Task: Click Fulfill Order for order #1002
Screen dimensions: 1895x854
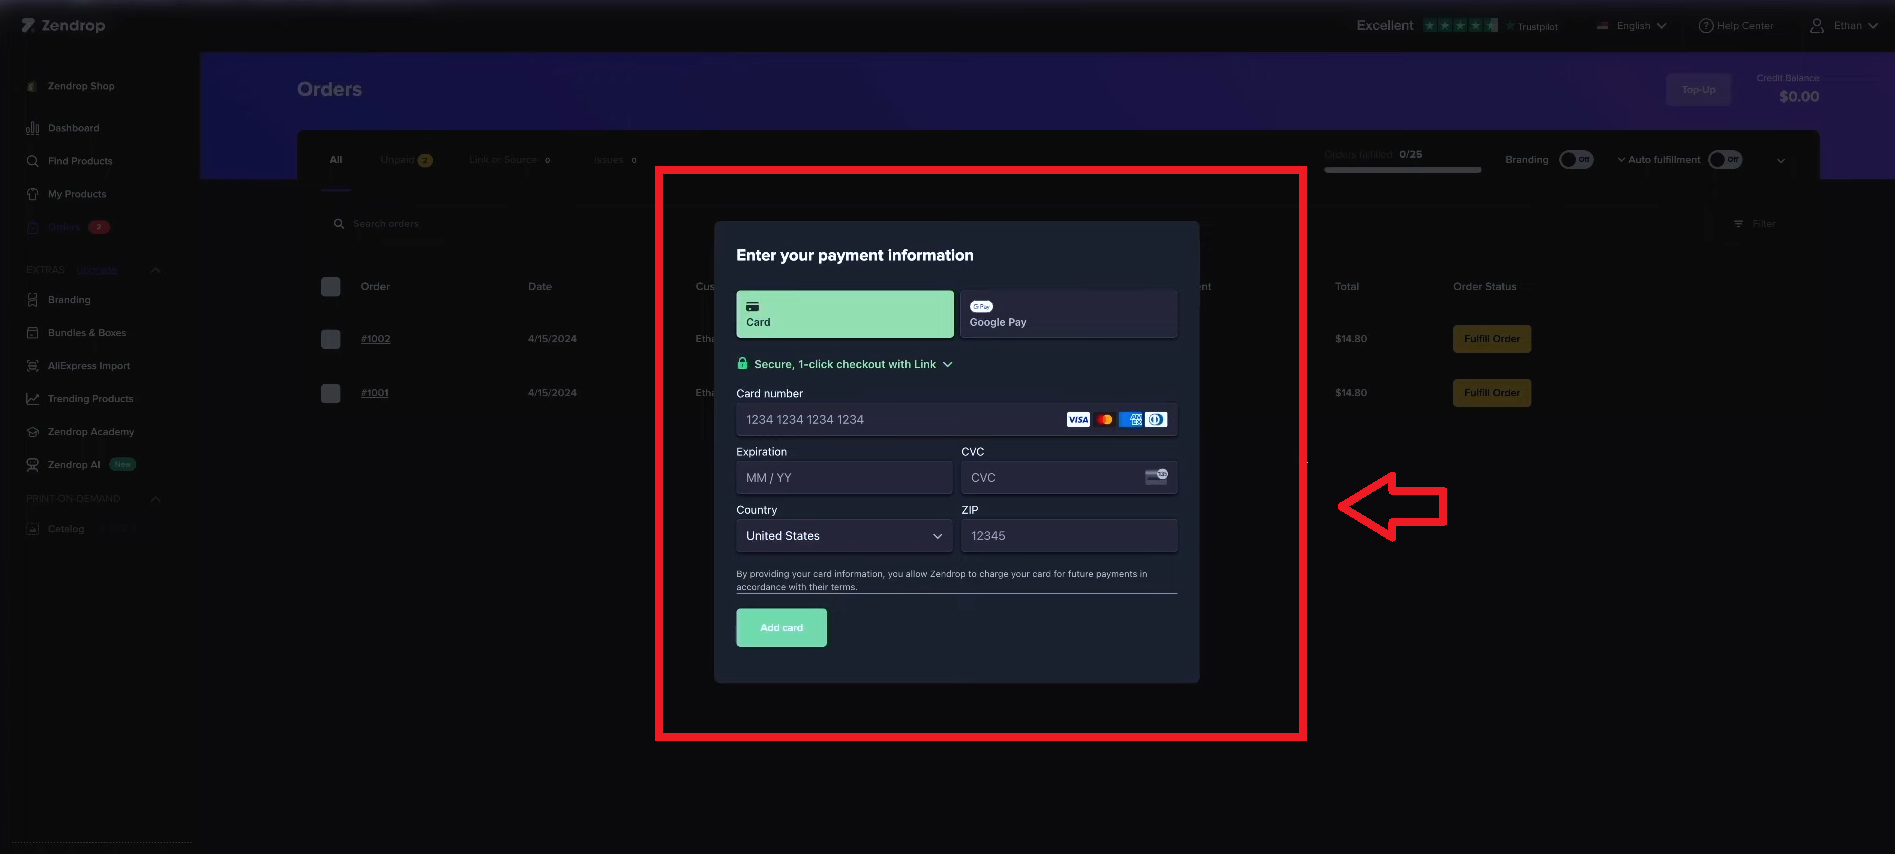Action: 1492,339
